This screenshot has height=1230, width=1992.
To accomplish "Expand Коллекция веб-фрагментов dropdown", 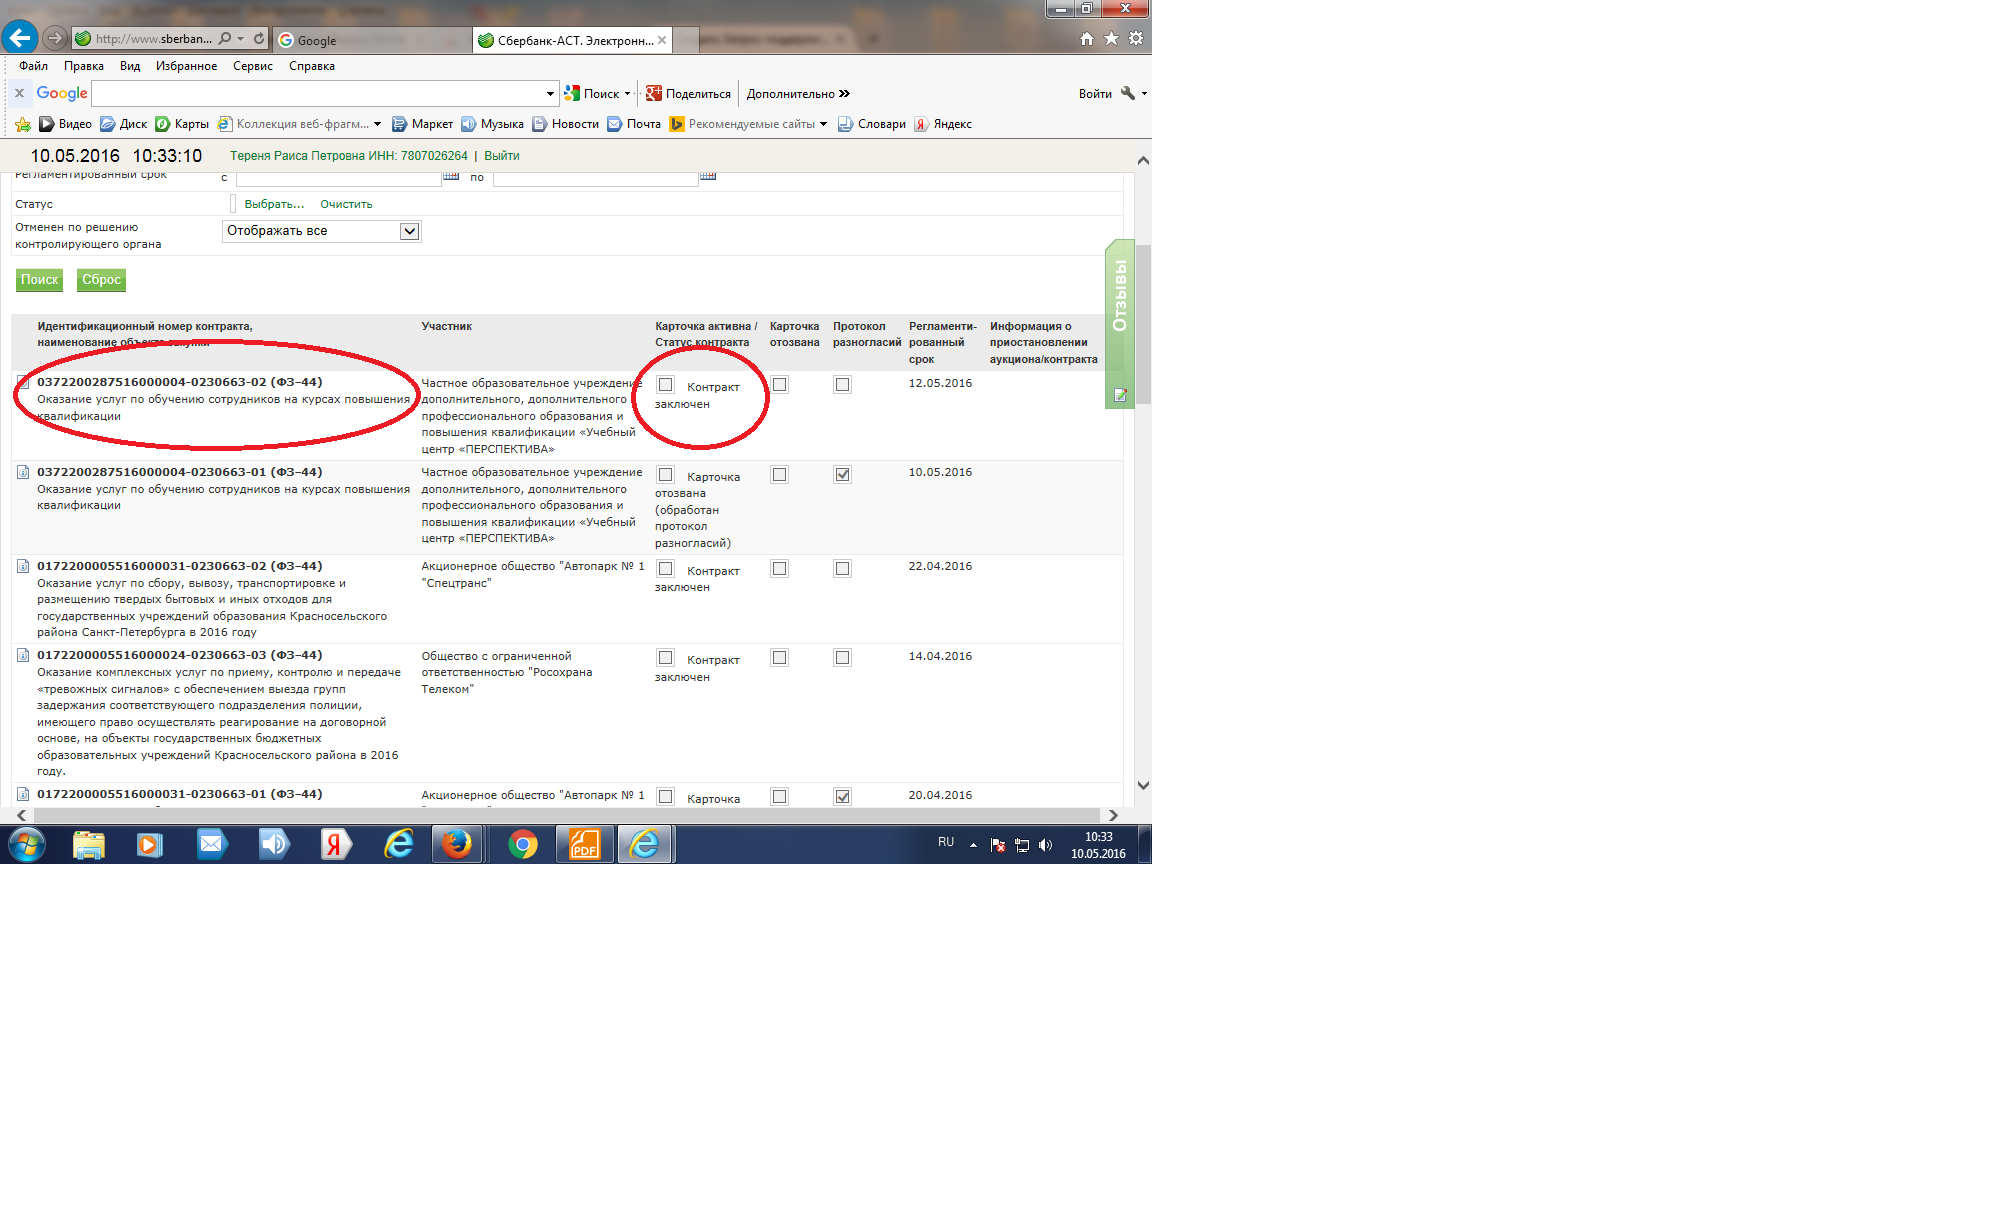I will pyautogui.click(x=377, y=124).
